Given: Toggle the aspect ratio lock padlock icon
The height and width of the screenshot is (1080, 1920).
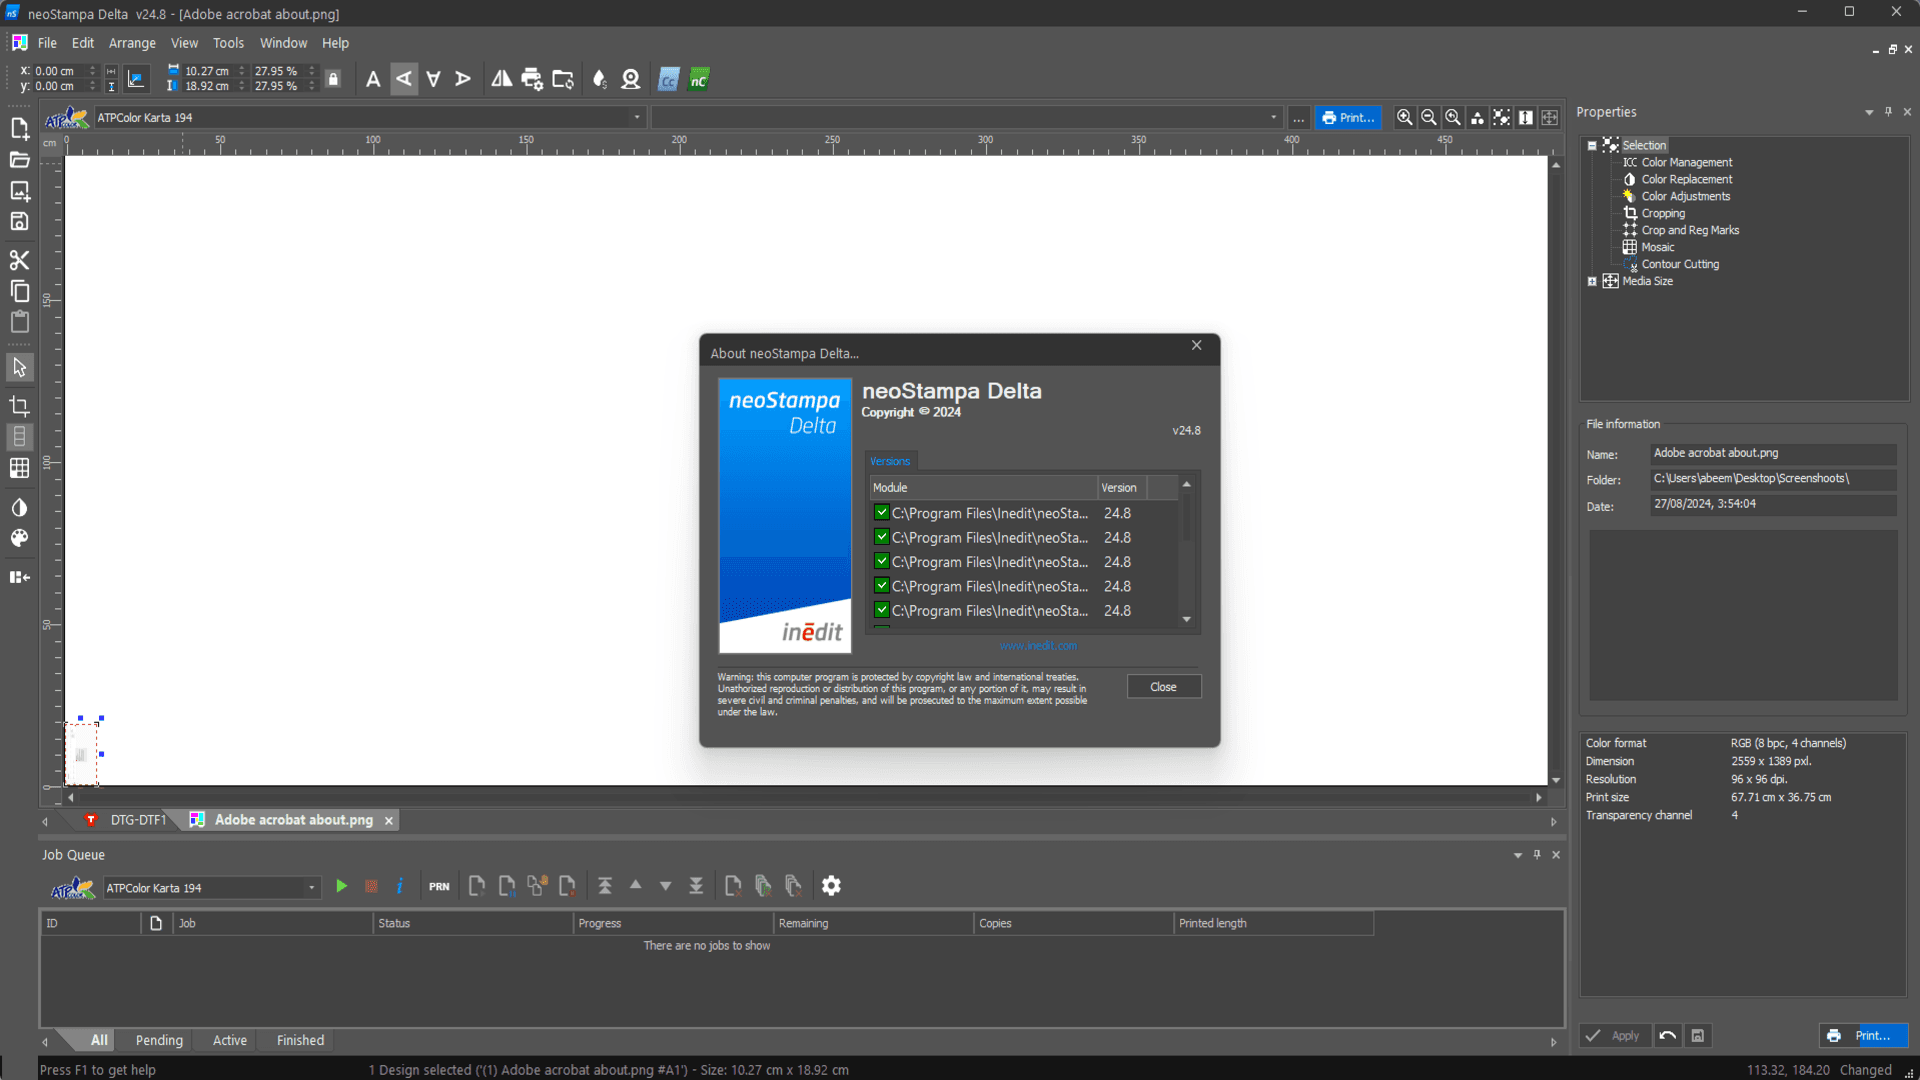Looking at the screenshot, I should click(x=333, y=78).
